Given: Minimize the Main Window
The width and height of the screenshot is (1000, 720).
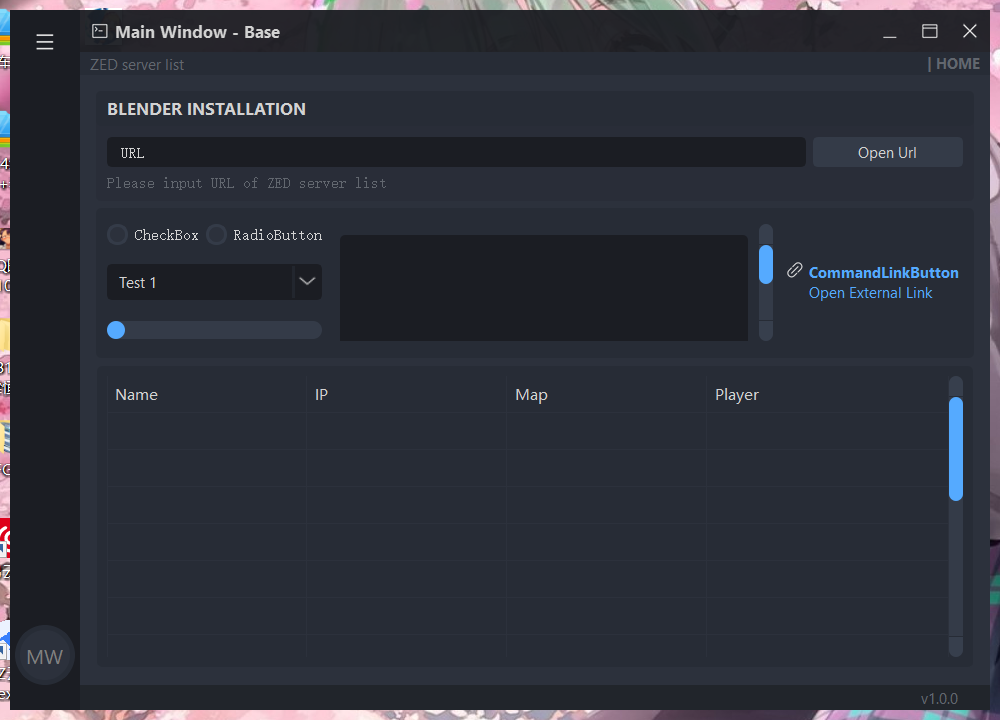Looking at the screenshot, I should pos(890,32).
